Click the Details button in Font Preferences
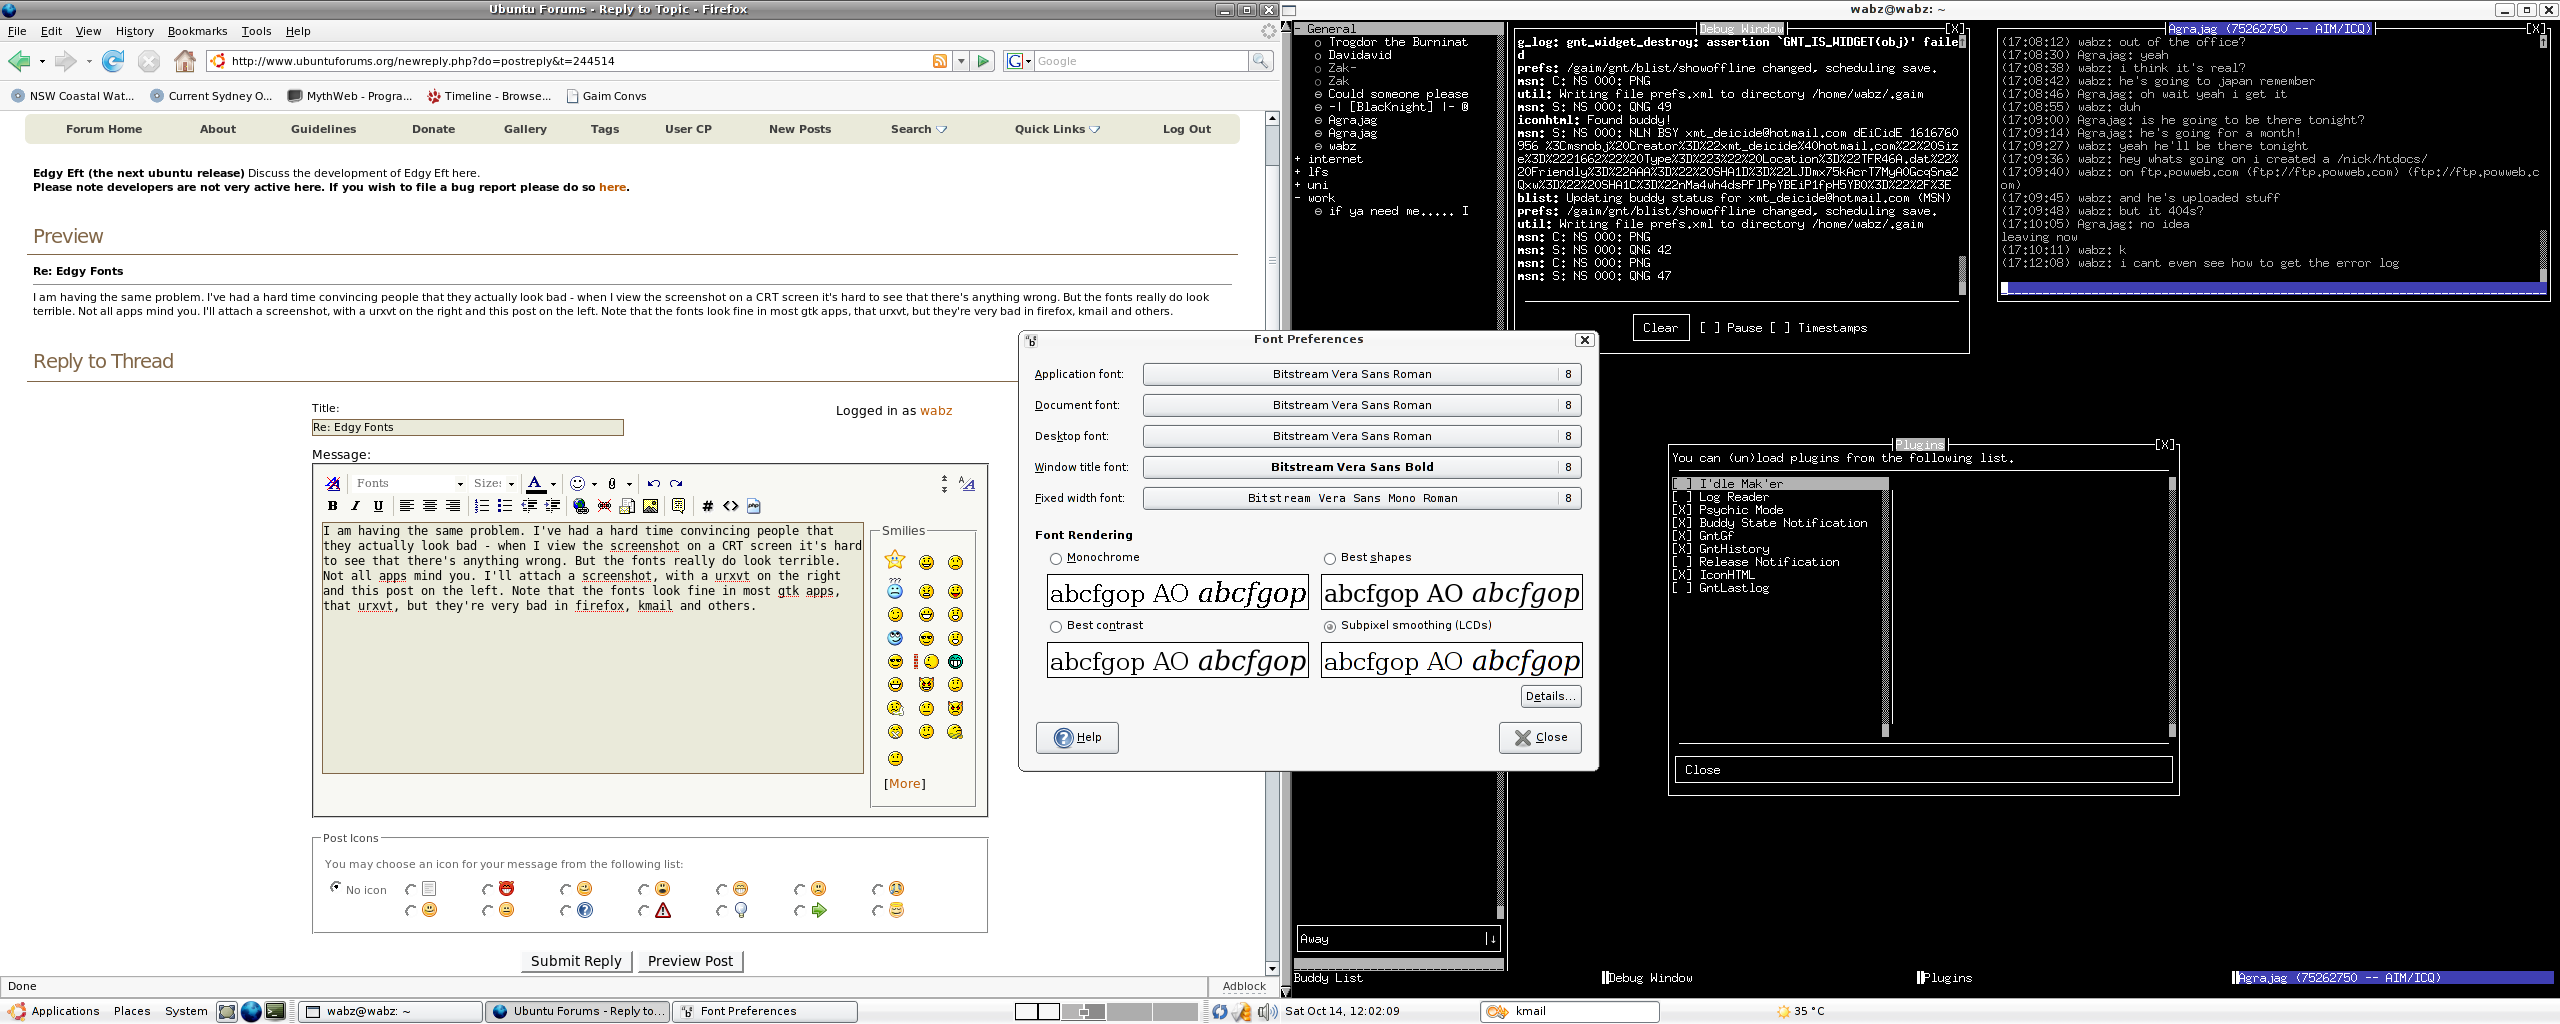The height and width of the screenshot is (1024, 2560). tap(1550, 696)
